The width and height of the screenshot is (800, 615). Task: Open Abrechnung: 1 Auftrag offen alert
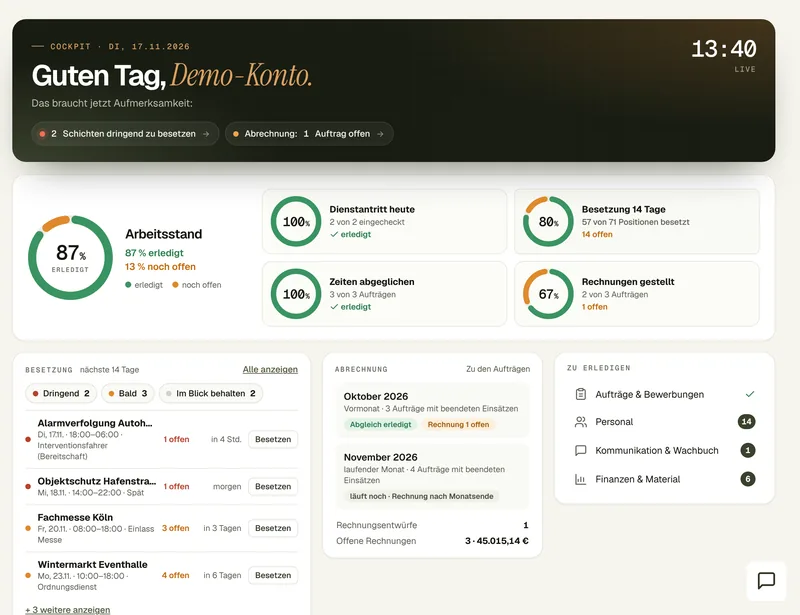pyautogui.click(x=309, y=134)
